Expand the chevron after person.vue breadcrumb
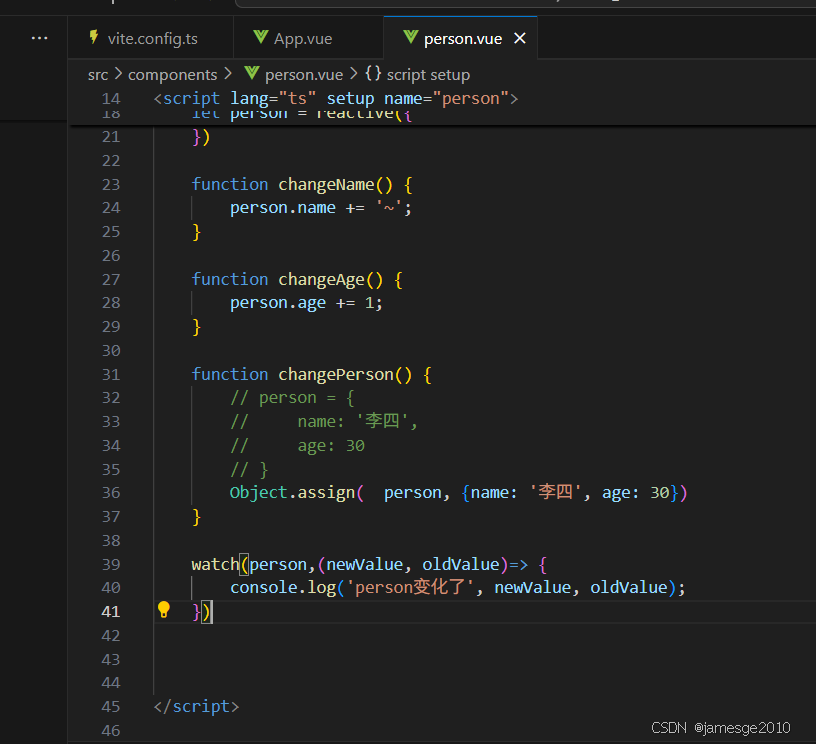Screen dimensions: 816x744 click(354, 74)
